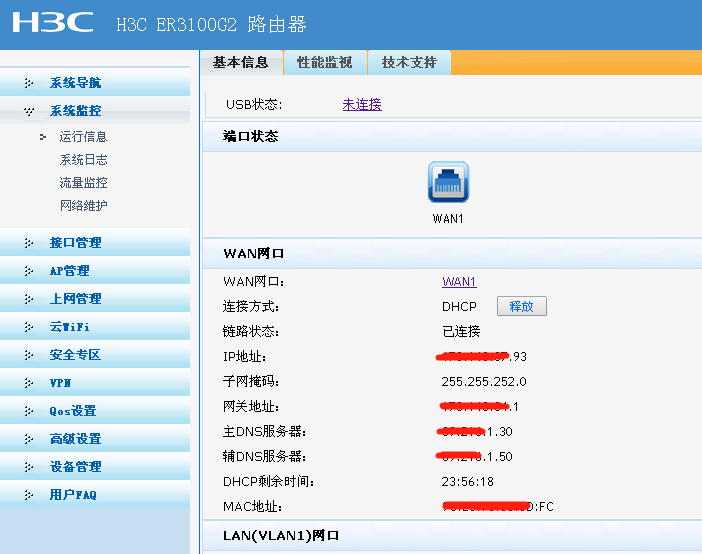
Task: Click the subnet mask 255.255.252.0
Action: (484, 382)
